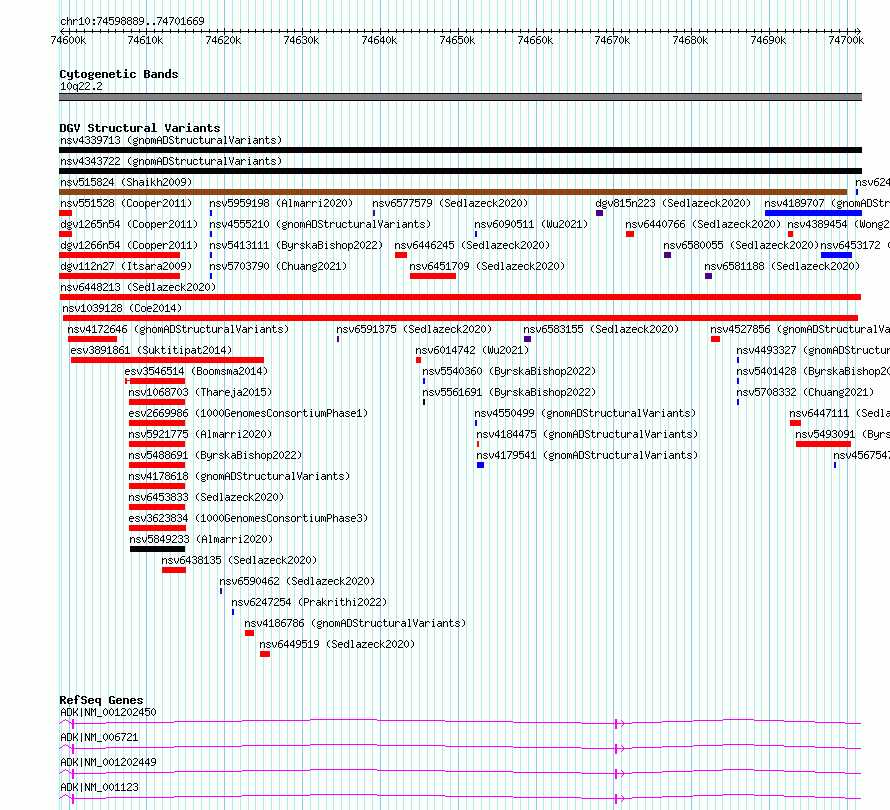Click nsv6590462 (Sedlazeck2020) label
The image size is (890, 810).
point(297,581)
